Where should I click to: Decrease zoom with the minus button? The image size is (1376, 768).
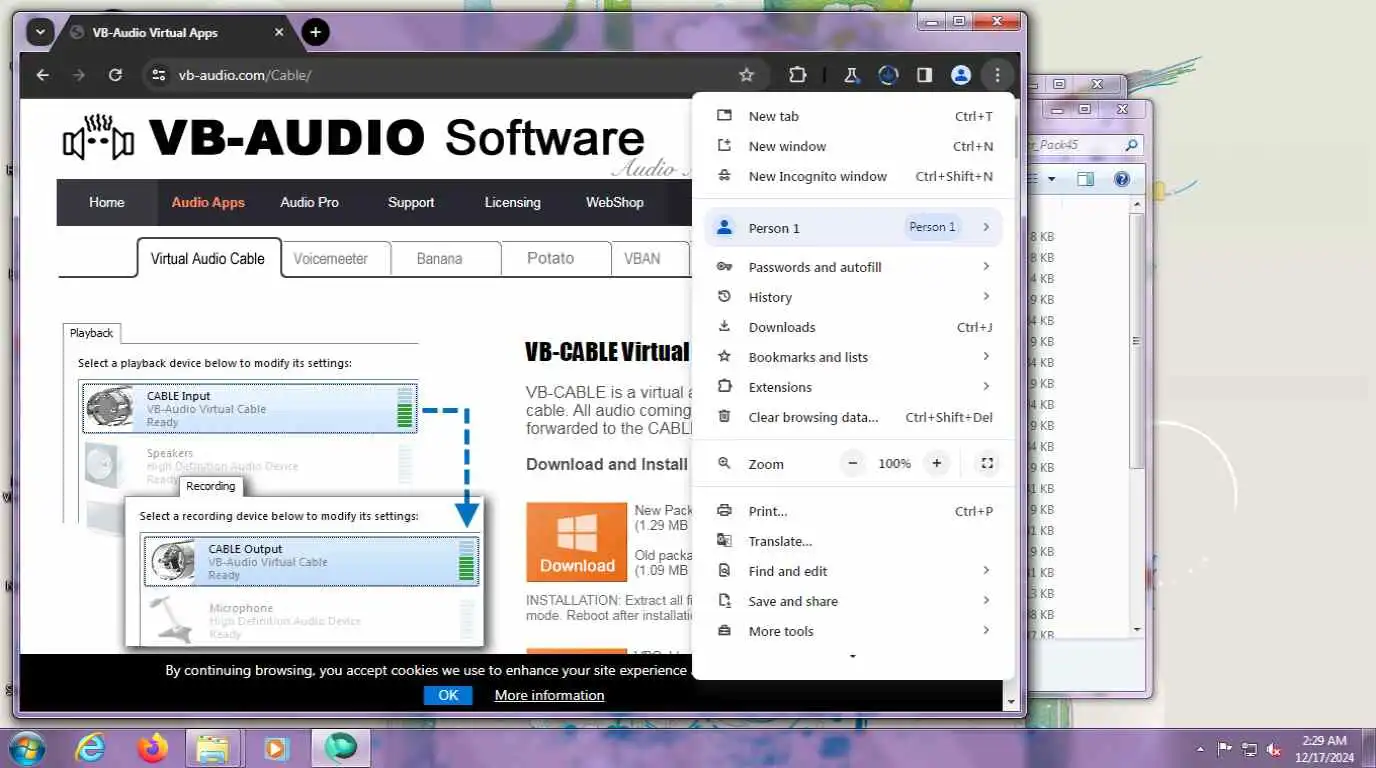pos(852,463)
